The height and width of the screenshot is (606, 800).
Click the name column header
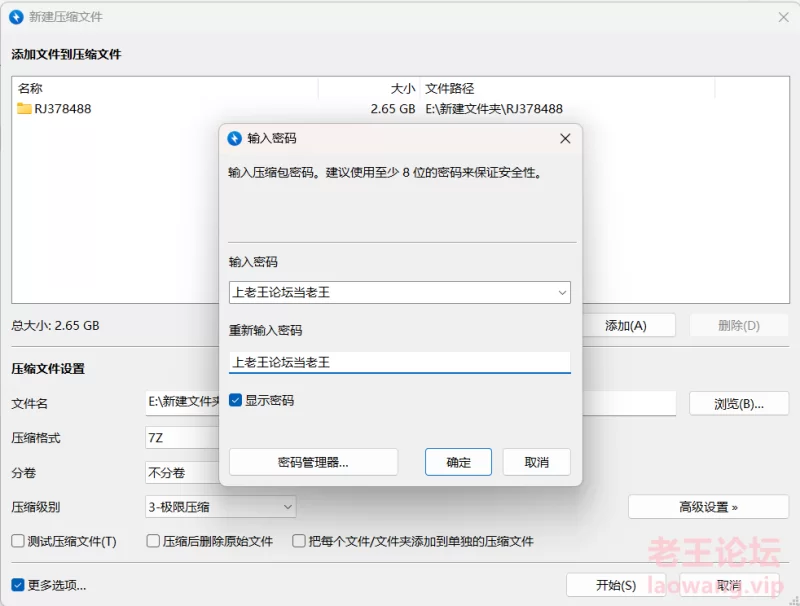click(x=165, y=88)
